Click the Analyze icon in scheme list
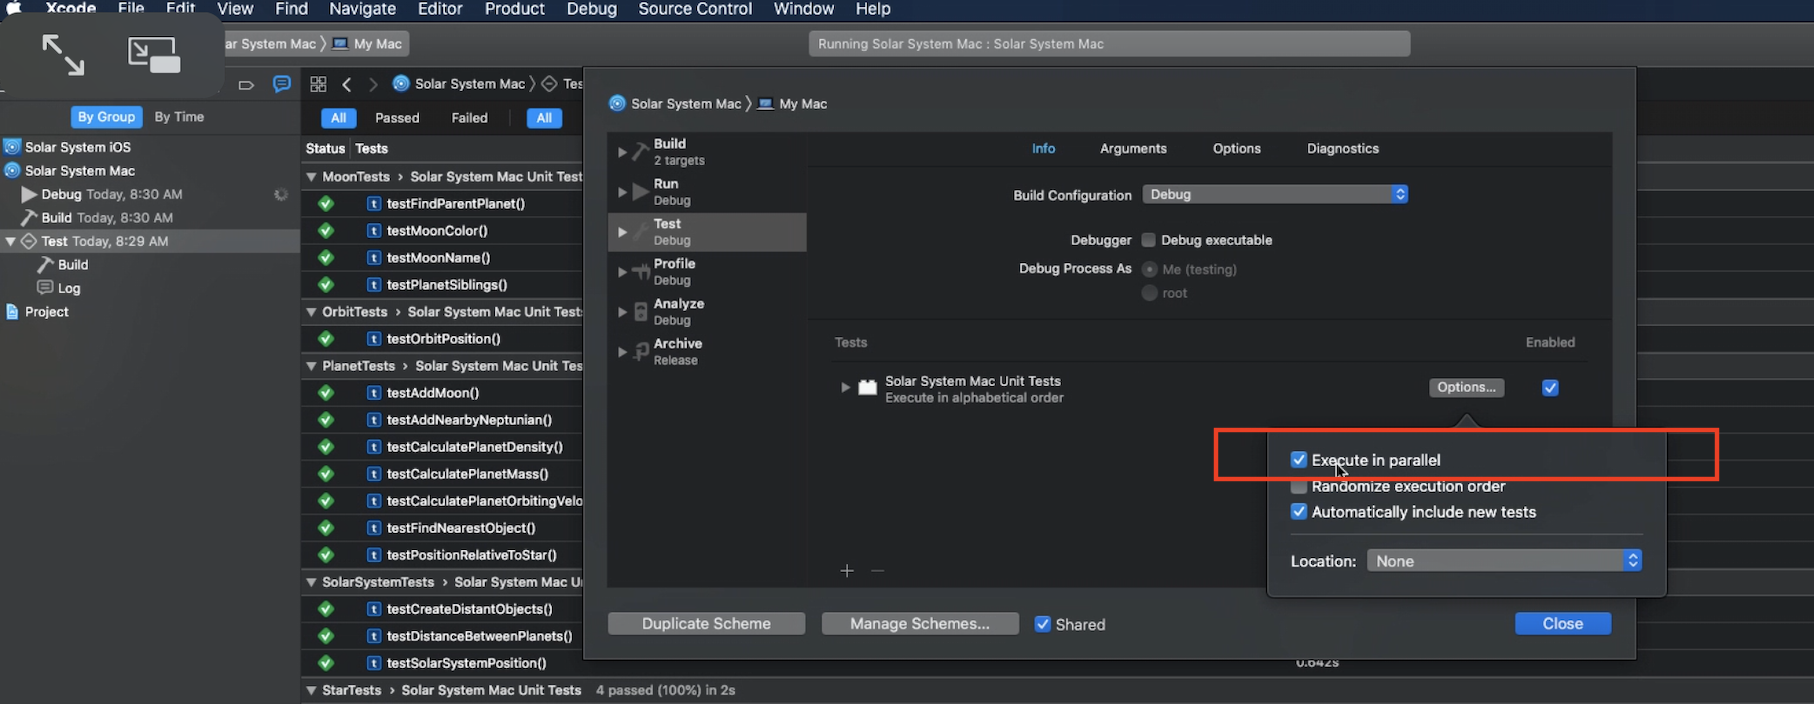Screen dimensions: 1814x704 pos(640,312)
